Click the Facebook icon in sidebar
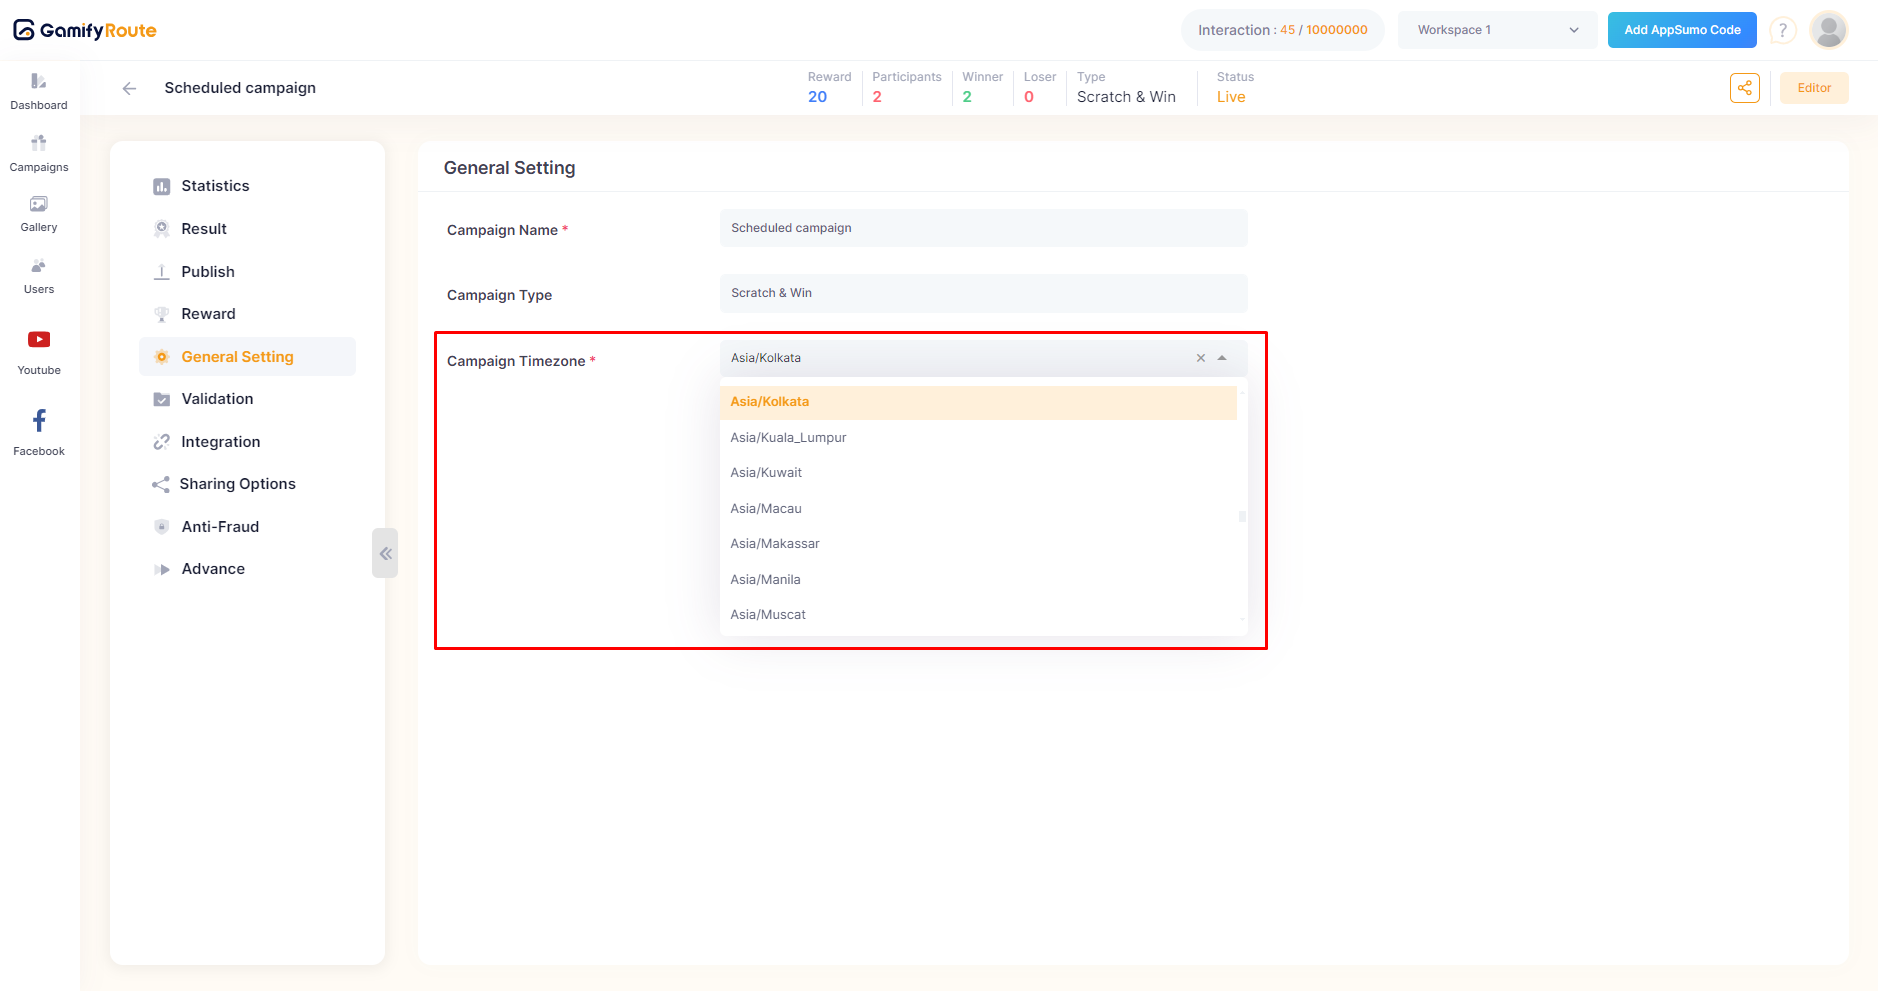 coord(39,421)
